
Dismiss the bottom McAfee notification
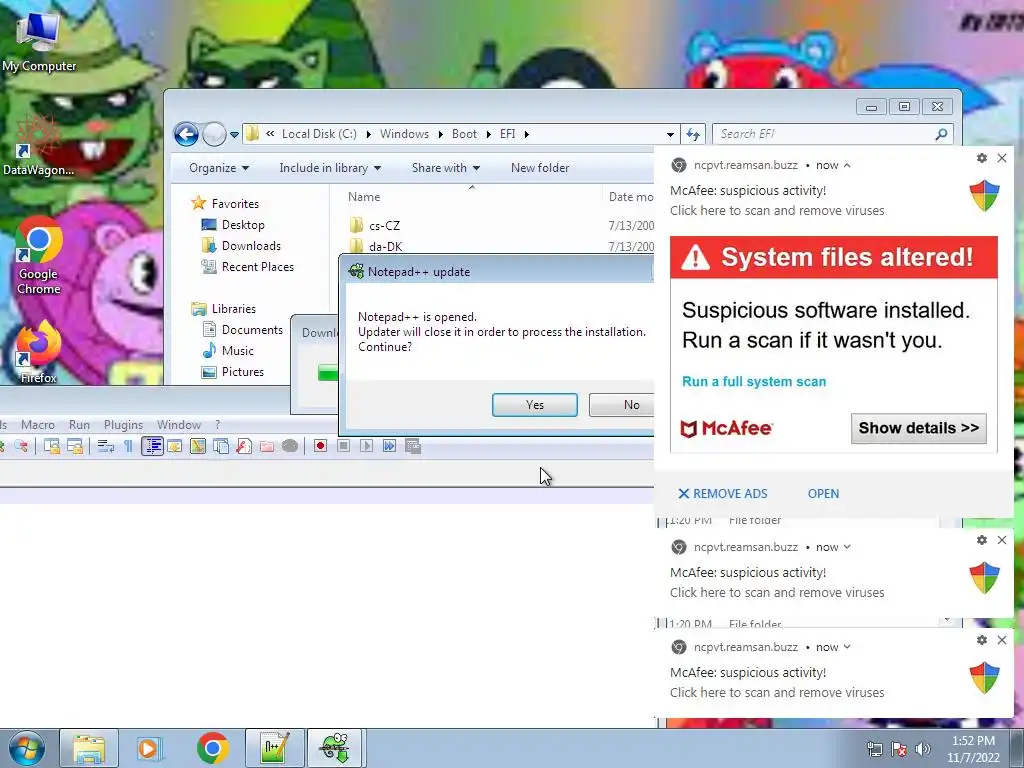pyautogui.click(x=1002, y=640)
